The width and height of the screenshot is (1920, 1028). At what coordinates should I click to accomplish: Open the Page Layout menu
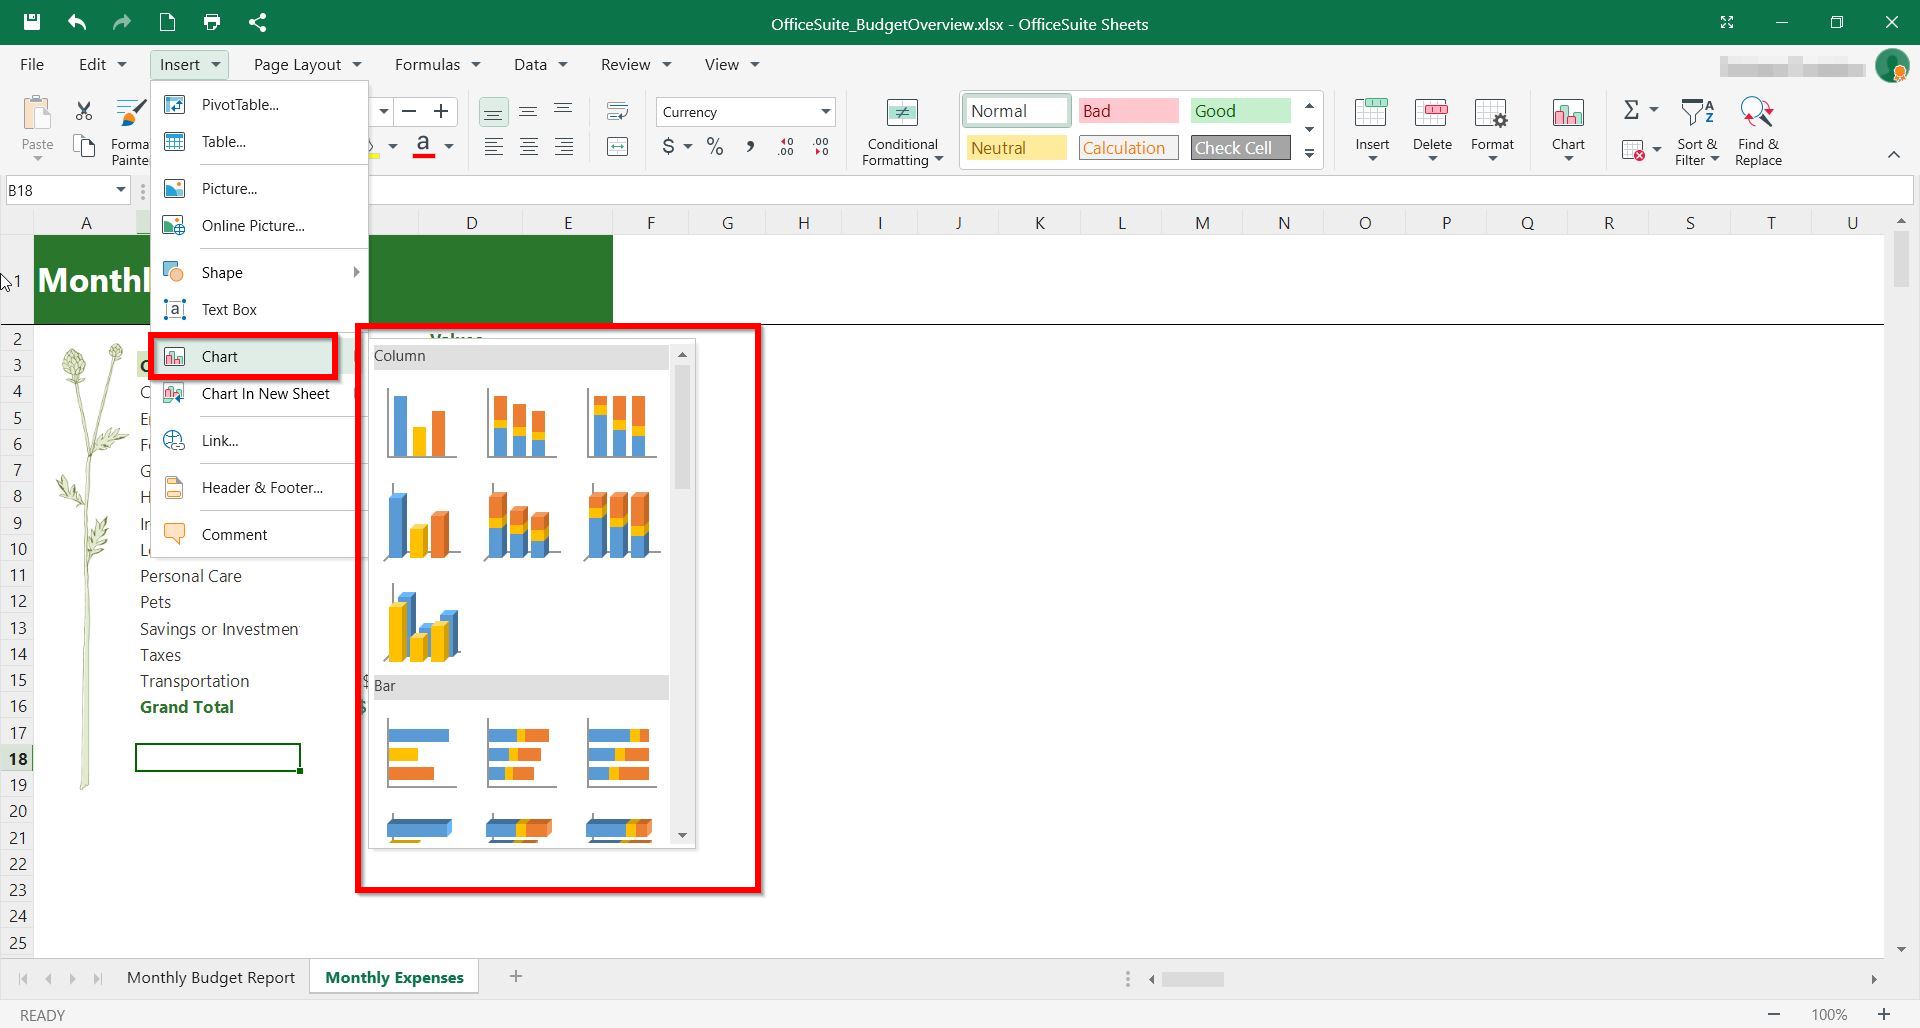(x=307, y=64)
